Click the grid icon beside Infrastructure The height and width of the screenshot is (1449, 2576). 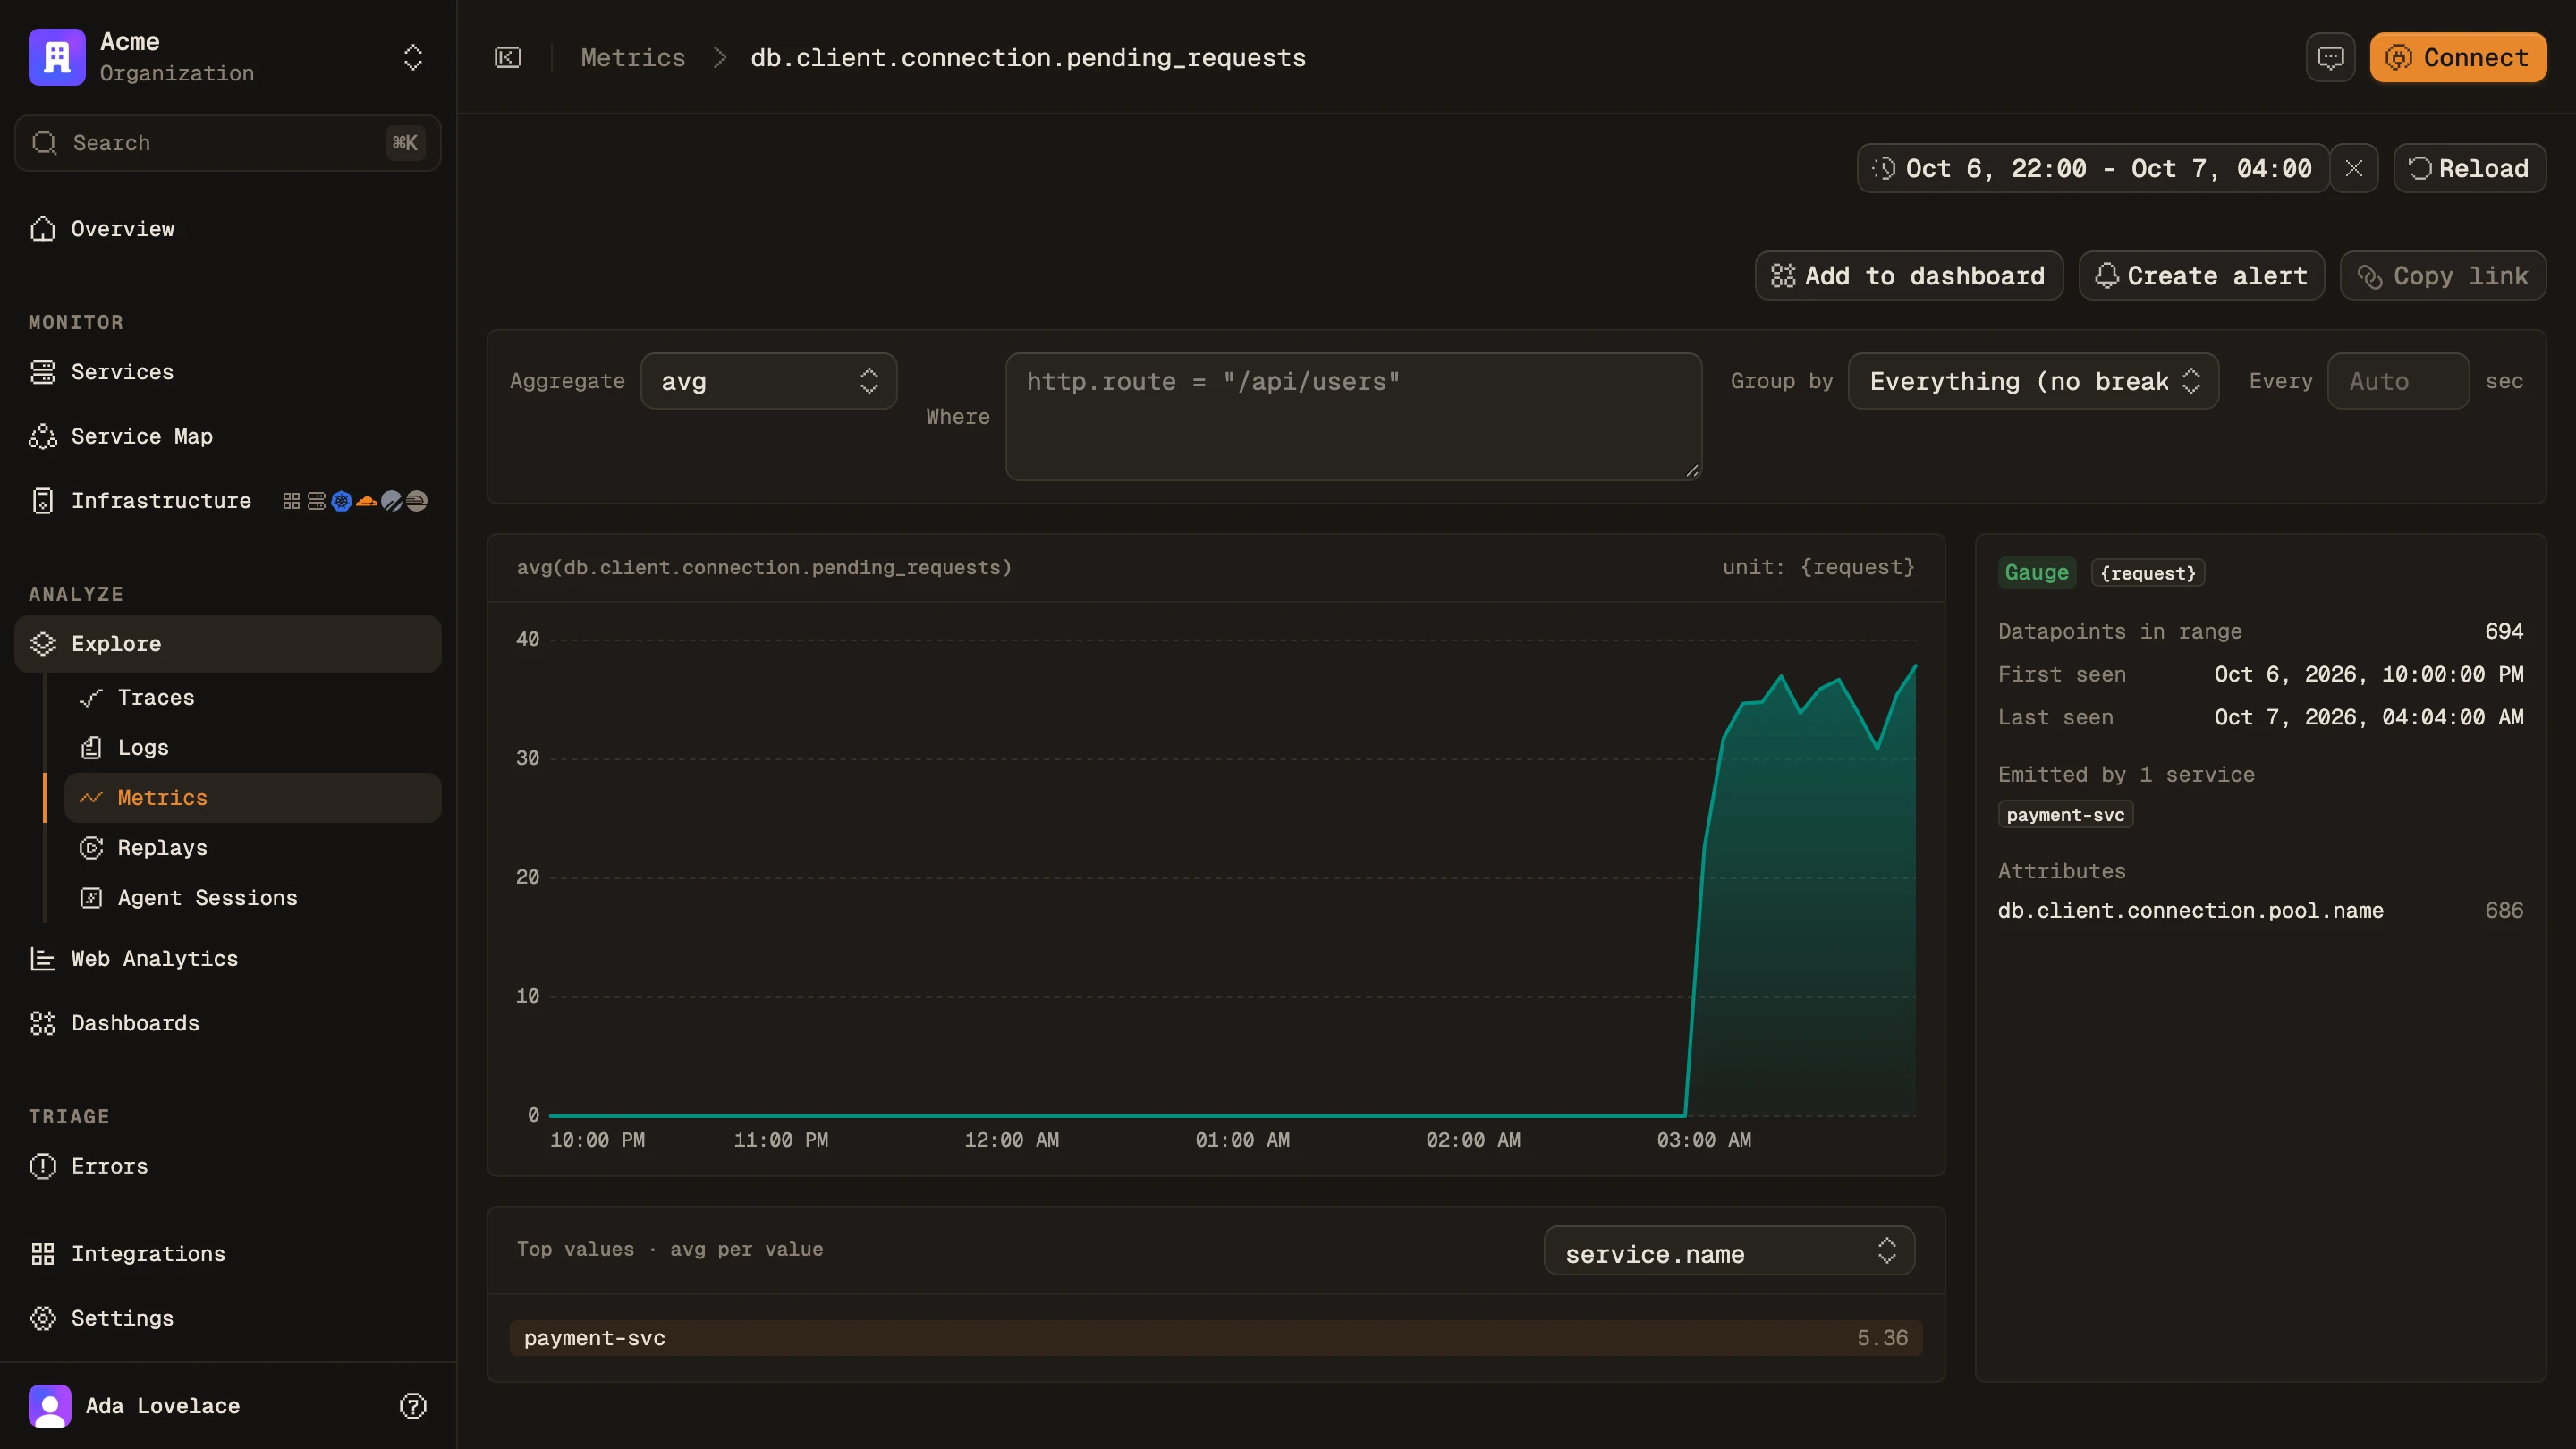(291, 501)
